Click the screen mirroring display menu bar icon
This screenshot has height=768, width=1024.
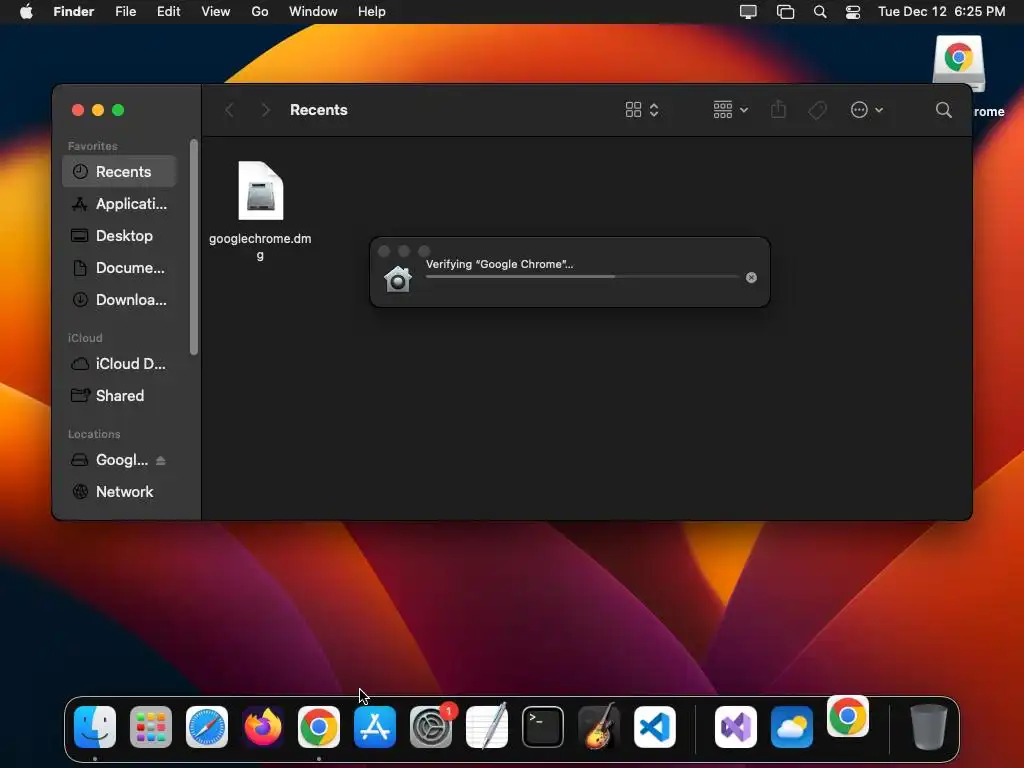pyautogui.click(x=748, y=12)
